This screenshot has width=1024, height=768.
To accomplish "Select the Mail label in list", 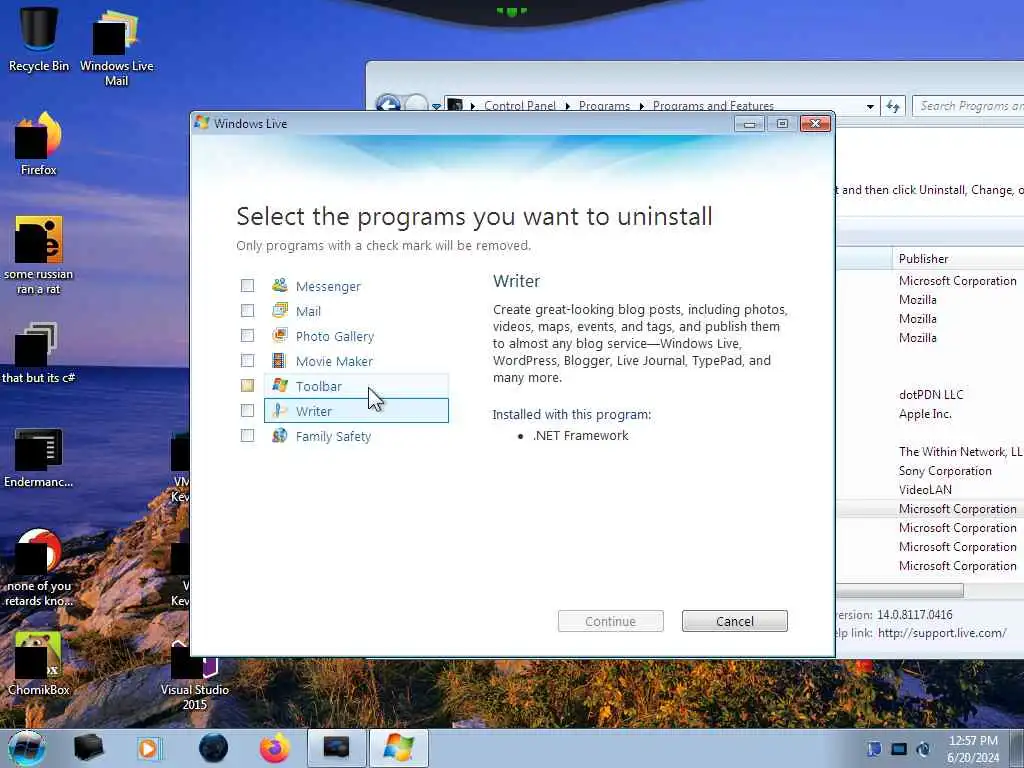I will pos(308,312).
